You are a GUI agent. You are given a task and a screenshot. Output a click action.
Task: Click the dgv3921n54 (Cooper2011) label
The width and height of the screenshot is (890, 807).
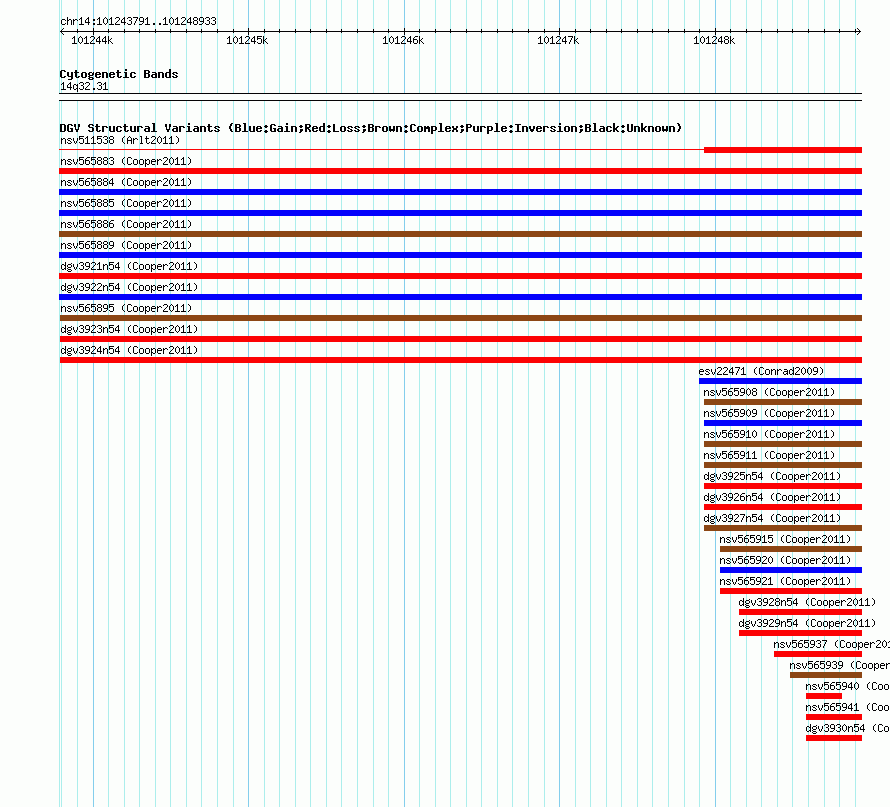click(129, 266)
